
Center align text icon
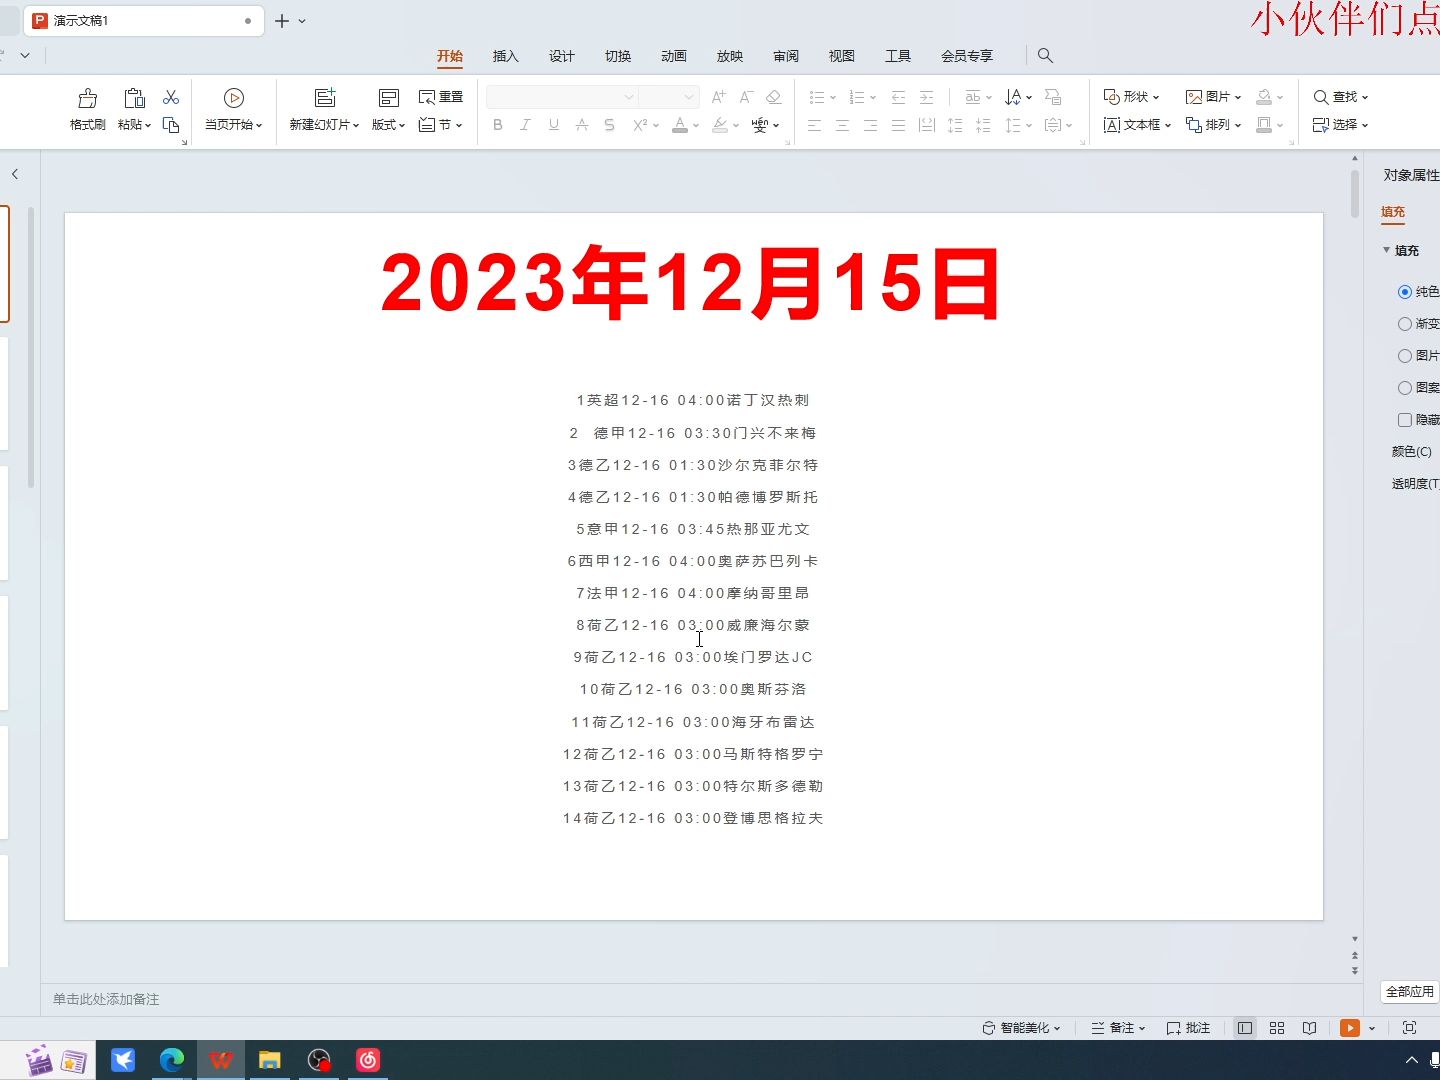[x=842, y=125]
